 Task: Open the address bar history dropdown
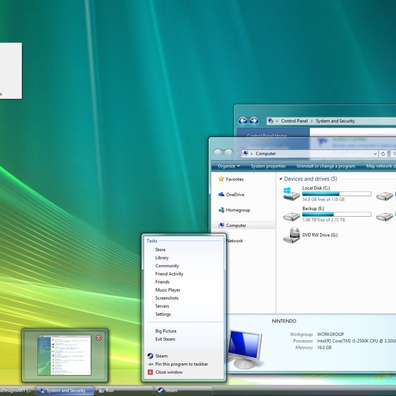(x=375, y=154)
